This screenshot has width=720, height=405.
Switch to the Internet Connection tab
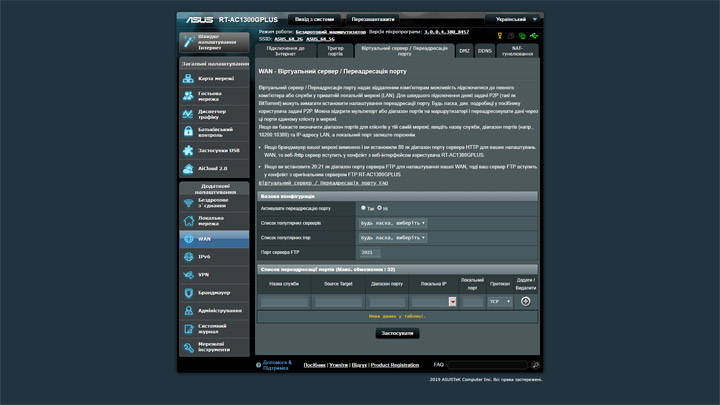(x=285, y=51)
